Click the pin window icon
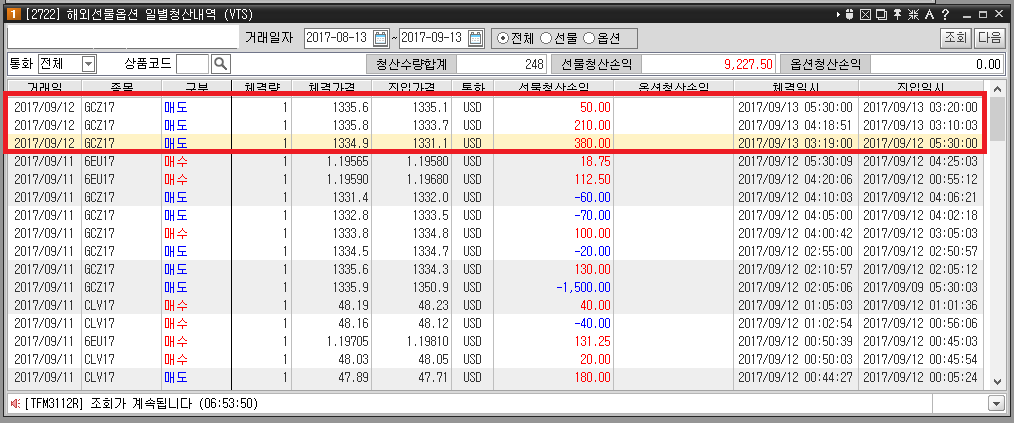This screenshot has width=1014, height=423. click(x=899, y=14)
